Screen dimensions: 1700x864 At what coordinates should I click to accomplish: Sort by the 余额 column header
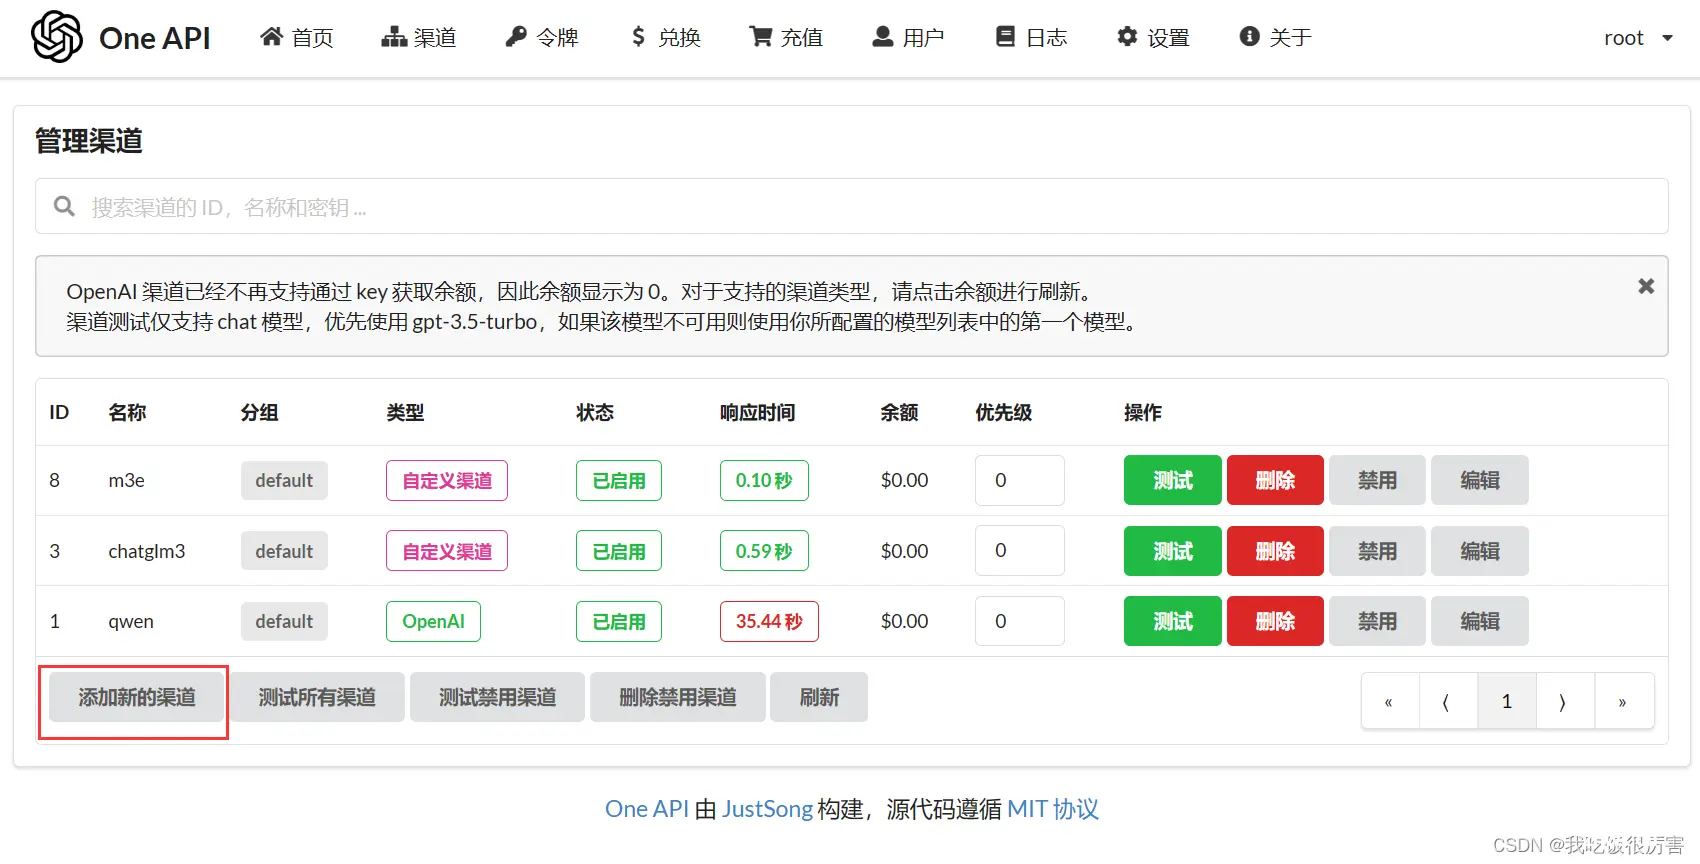899,412
